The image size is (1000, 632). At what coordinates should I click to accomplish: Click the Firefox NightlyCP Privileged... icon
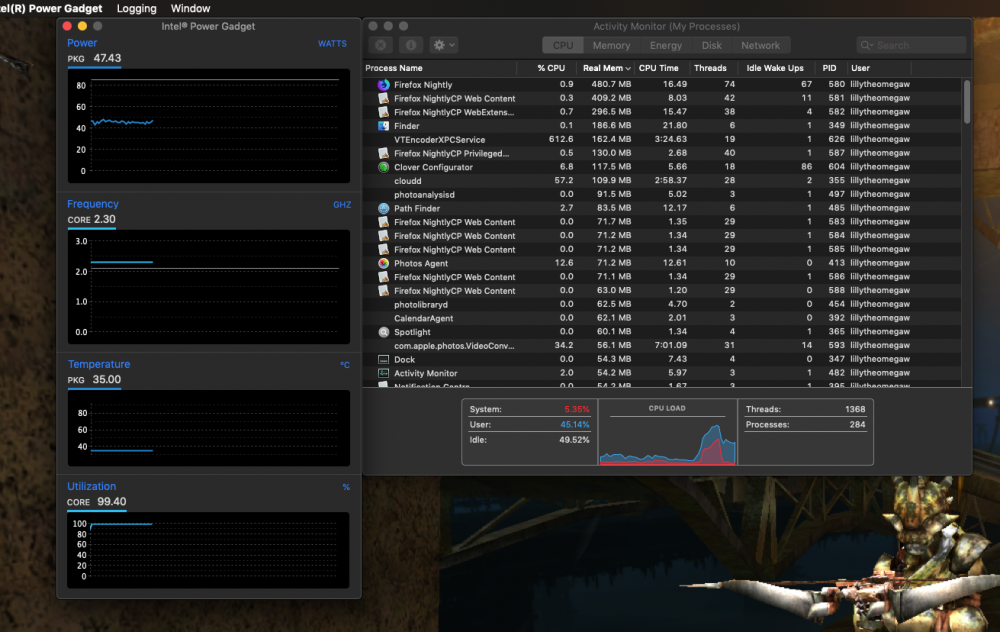[x=383, y=153]
